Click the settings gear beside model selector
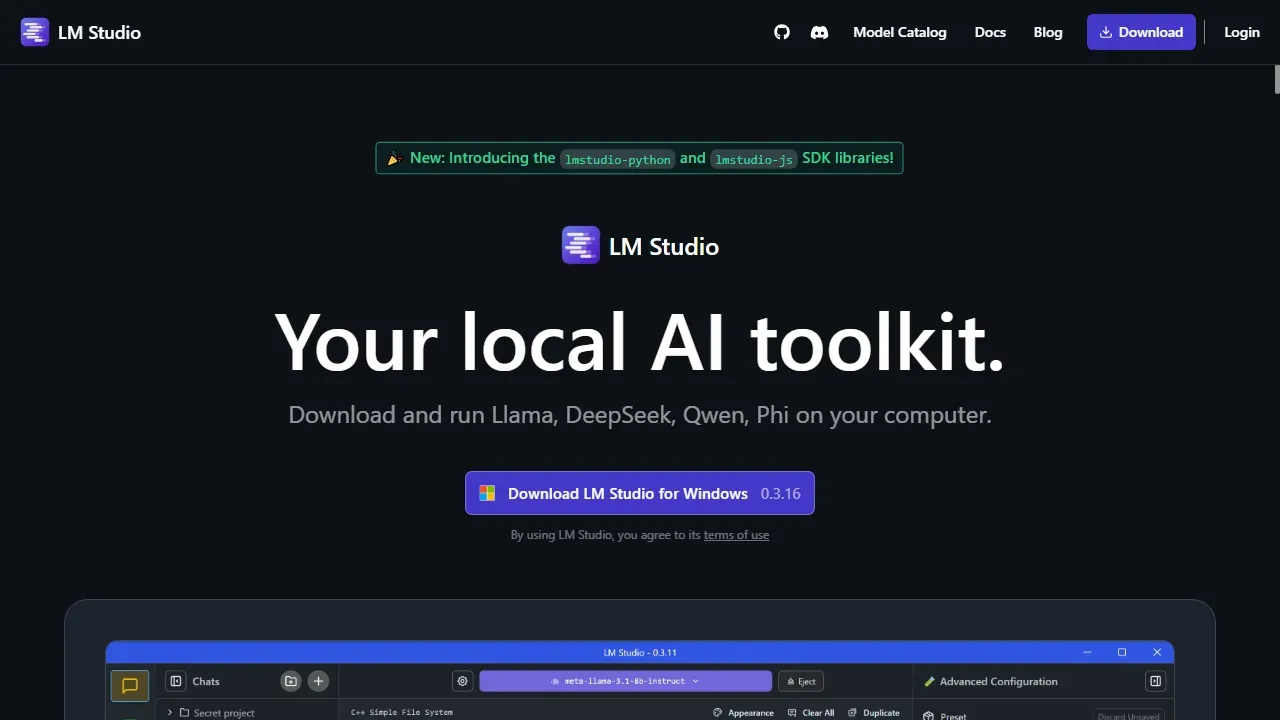Image resolution: width=1280 pixels, height=720 pixels. point(463,681)
